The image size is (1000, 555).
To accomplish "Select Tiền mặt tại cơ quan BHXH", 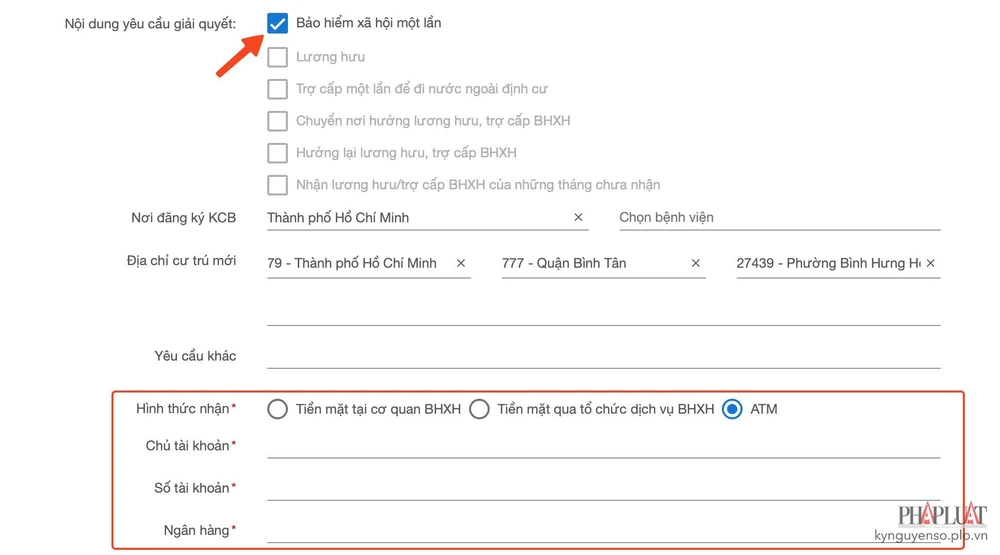I will click(278, 409).
